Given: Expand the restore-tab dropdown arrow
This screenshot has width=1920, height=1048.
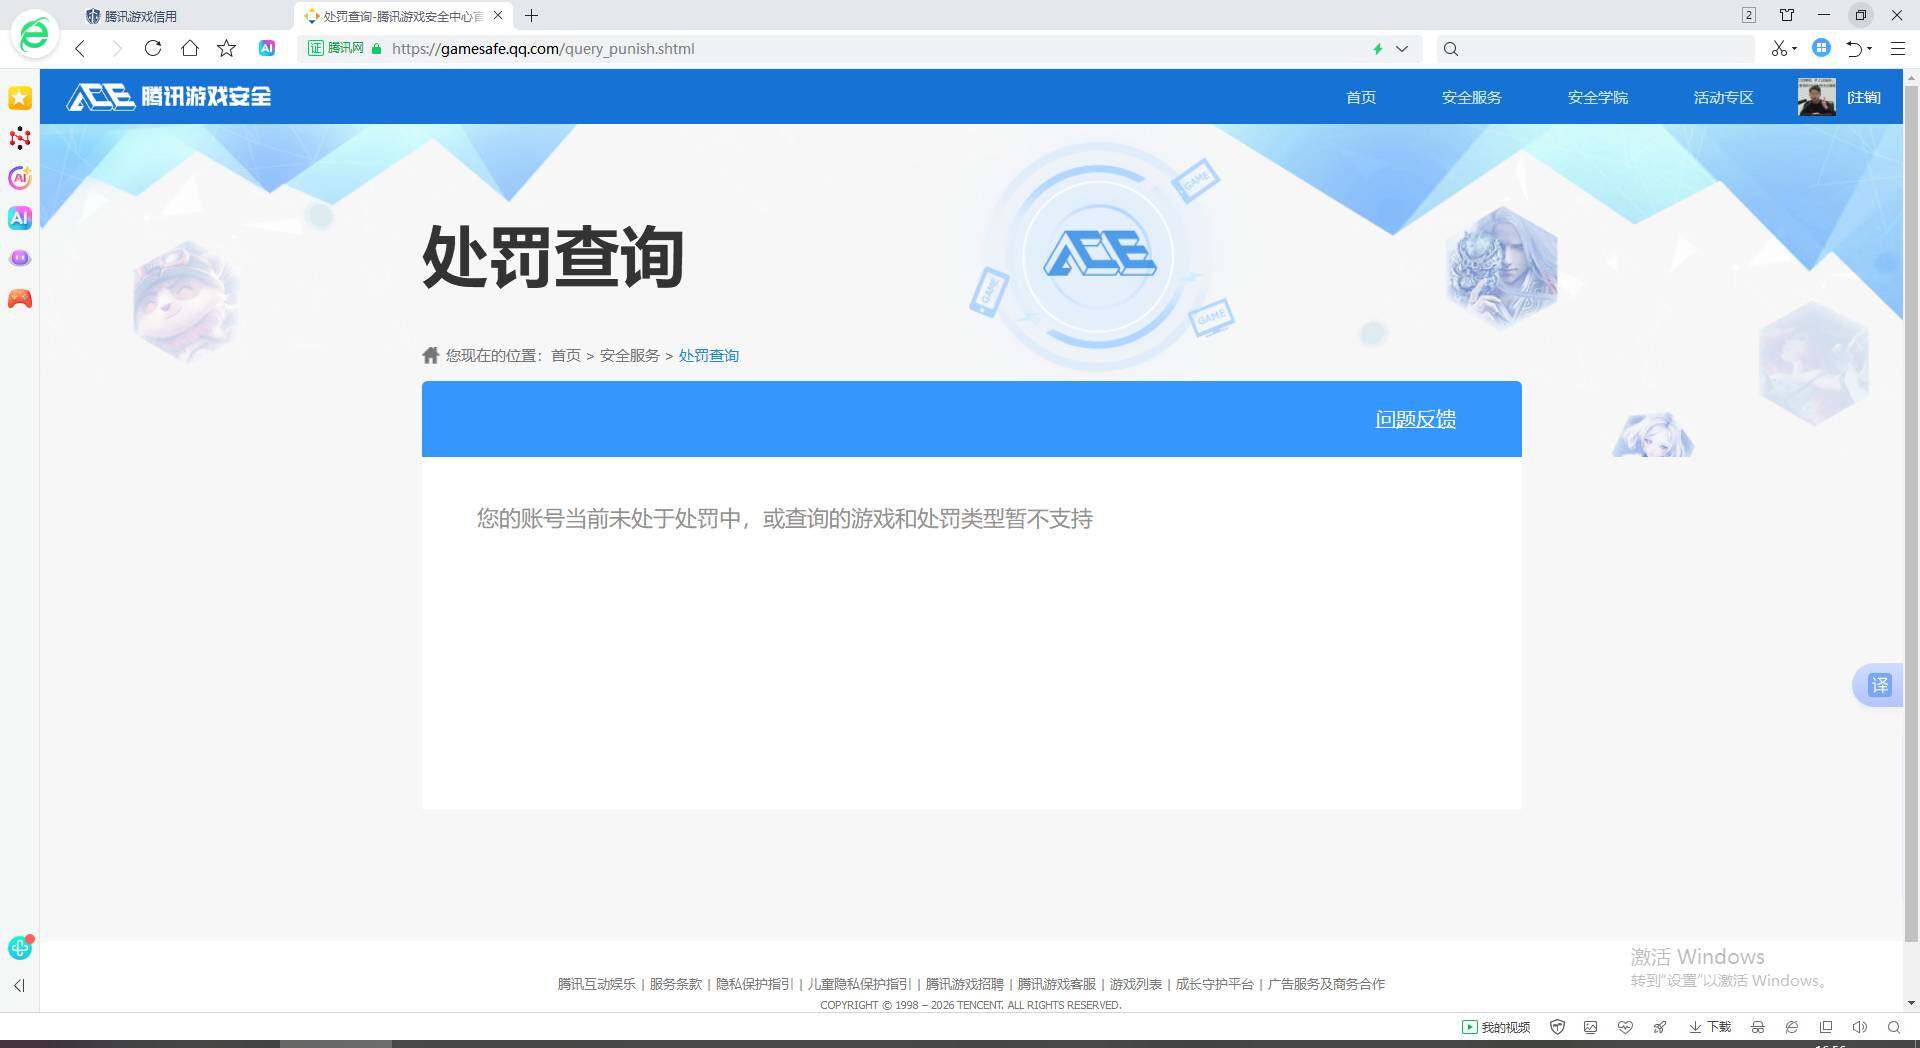Looking at the screenshot, I should 1870,49.
